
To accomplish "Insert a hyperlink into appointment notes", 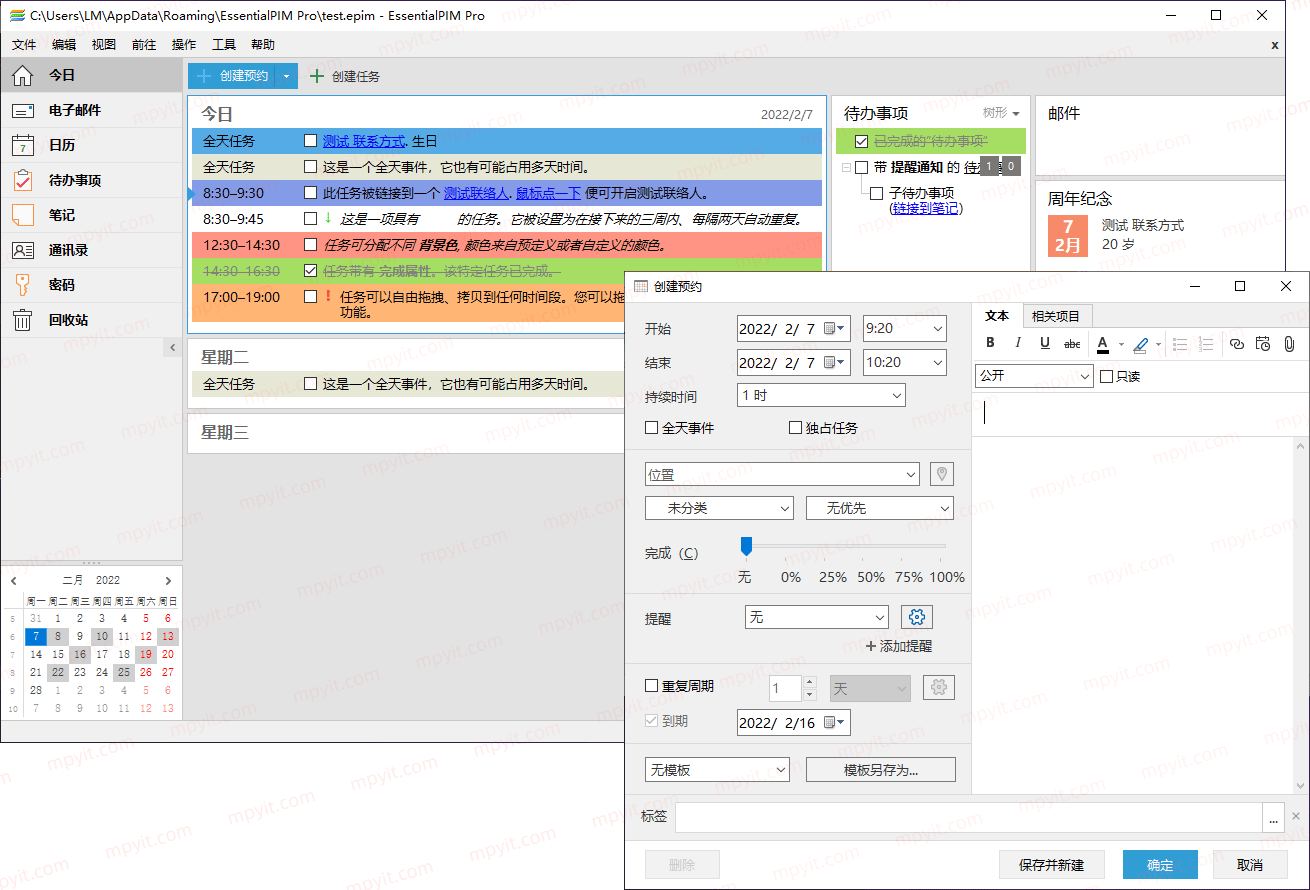I will pyautogui.click(x=1237, y=343).
